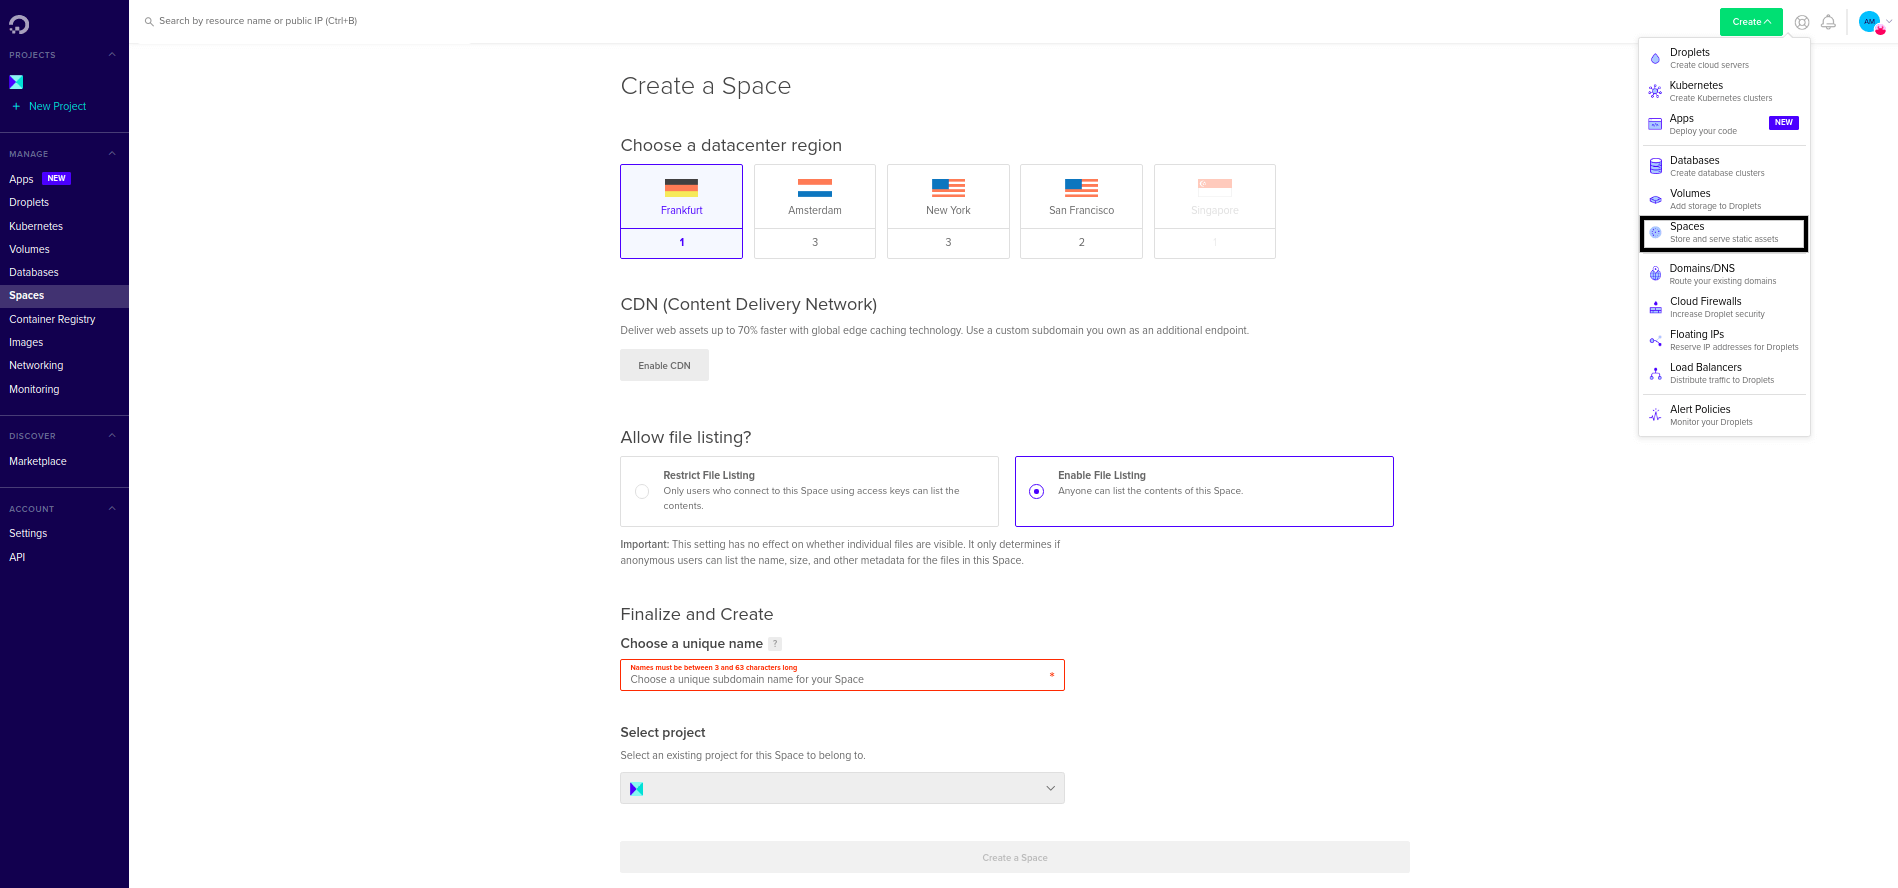Image resolution: width=1898 pixels, height=888 pixels.
Task: Click the Enable CDN button
Action: [664, 365]
